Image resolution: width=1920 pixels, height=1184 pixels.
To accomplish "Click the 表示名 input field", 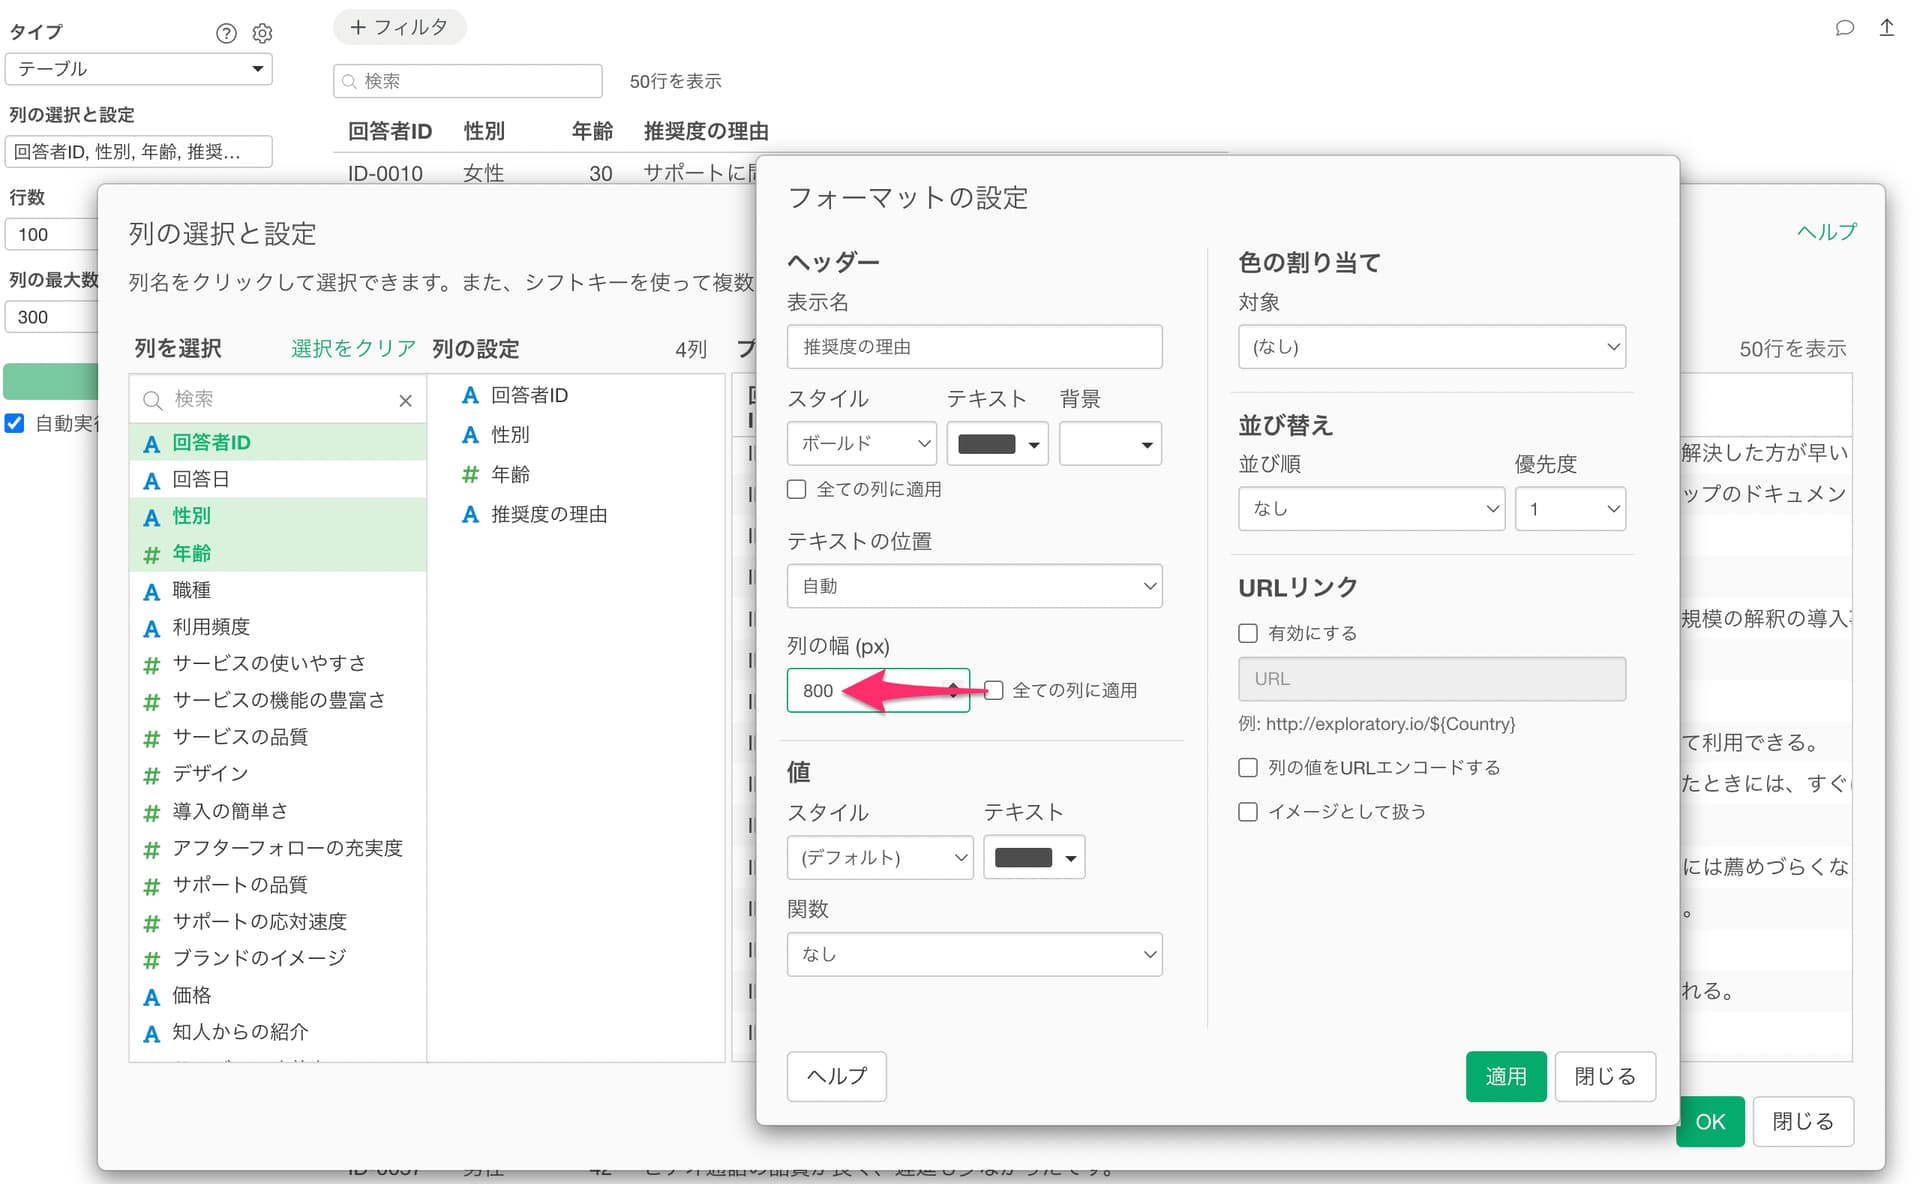I will coord(974,347).
